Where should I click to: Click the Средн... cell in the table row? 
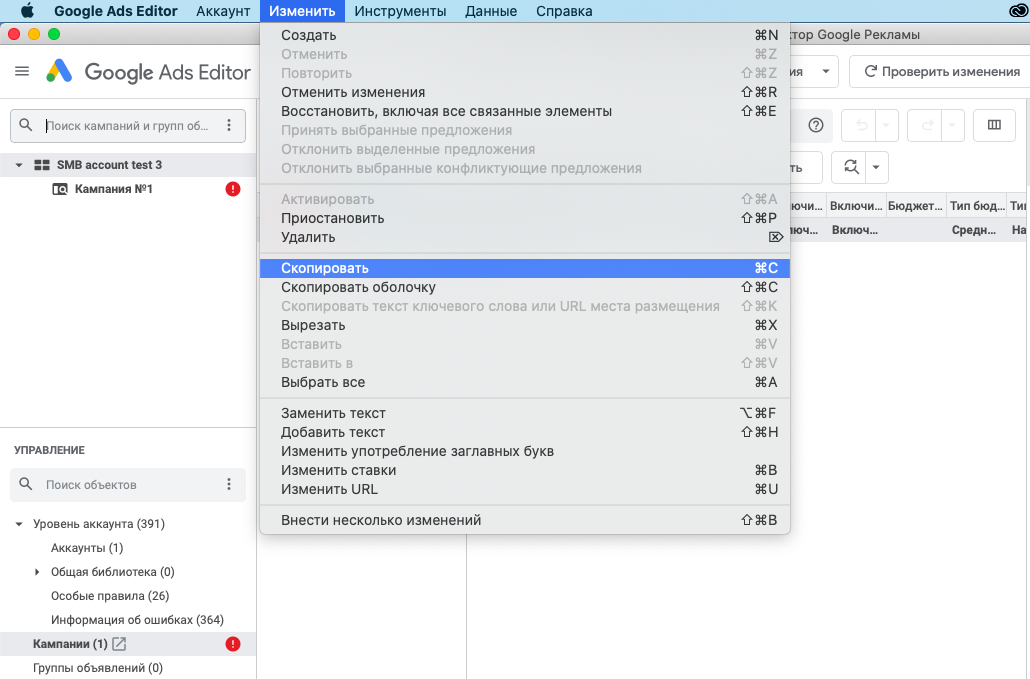tap(974, 230)
